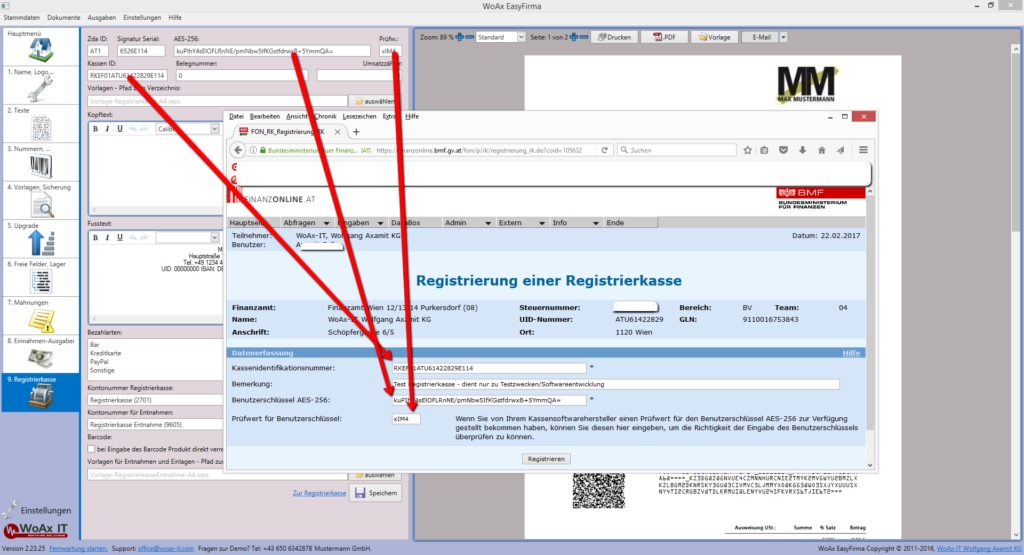The height and width of the screenshot is (555, 1024).
Task: Apply bold in Kopftext editor toolbar
Action: [x=95, y=129]
